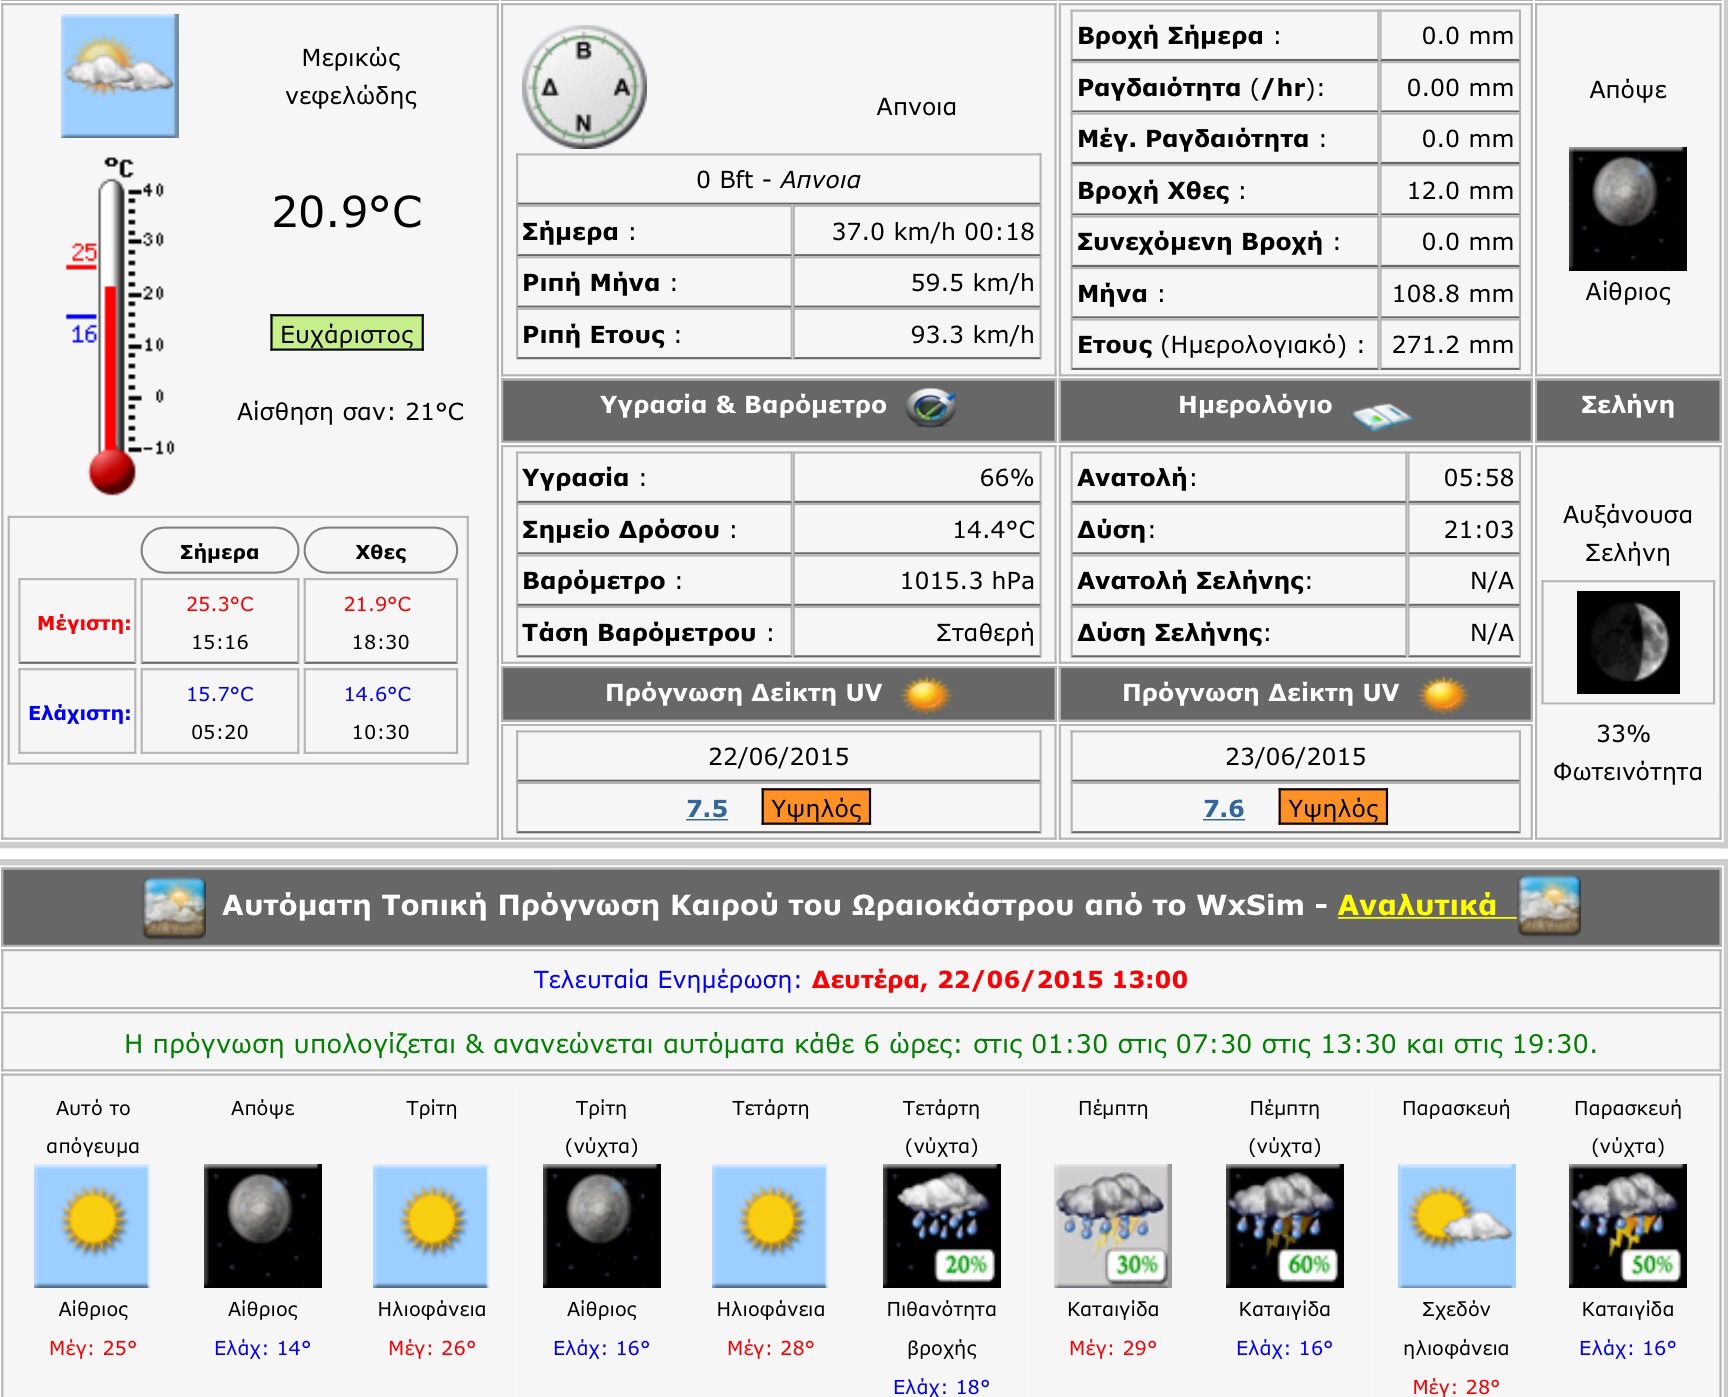Click the 22/06/2015 UV forecast date
The width and height of the screenshot is (1728, 1397).
pos(778,757)
